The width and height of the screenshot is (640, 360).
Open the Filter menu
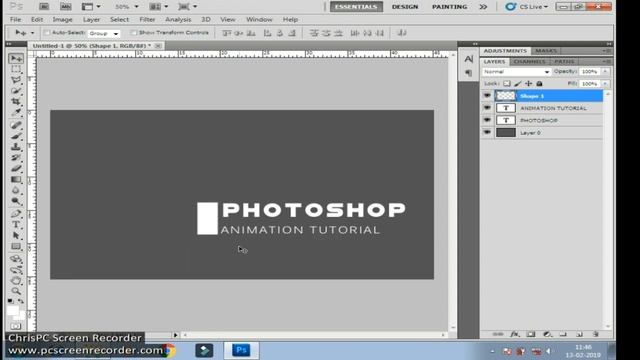coord(147,19)
